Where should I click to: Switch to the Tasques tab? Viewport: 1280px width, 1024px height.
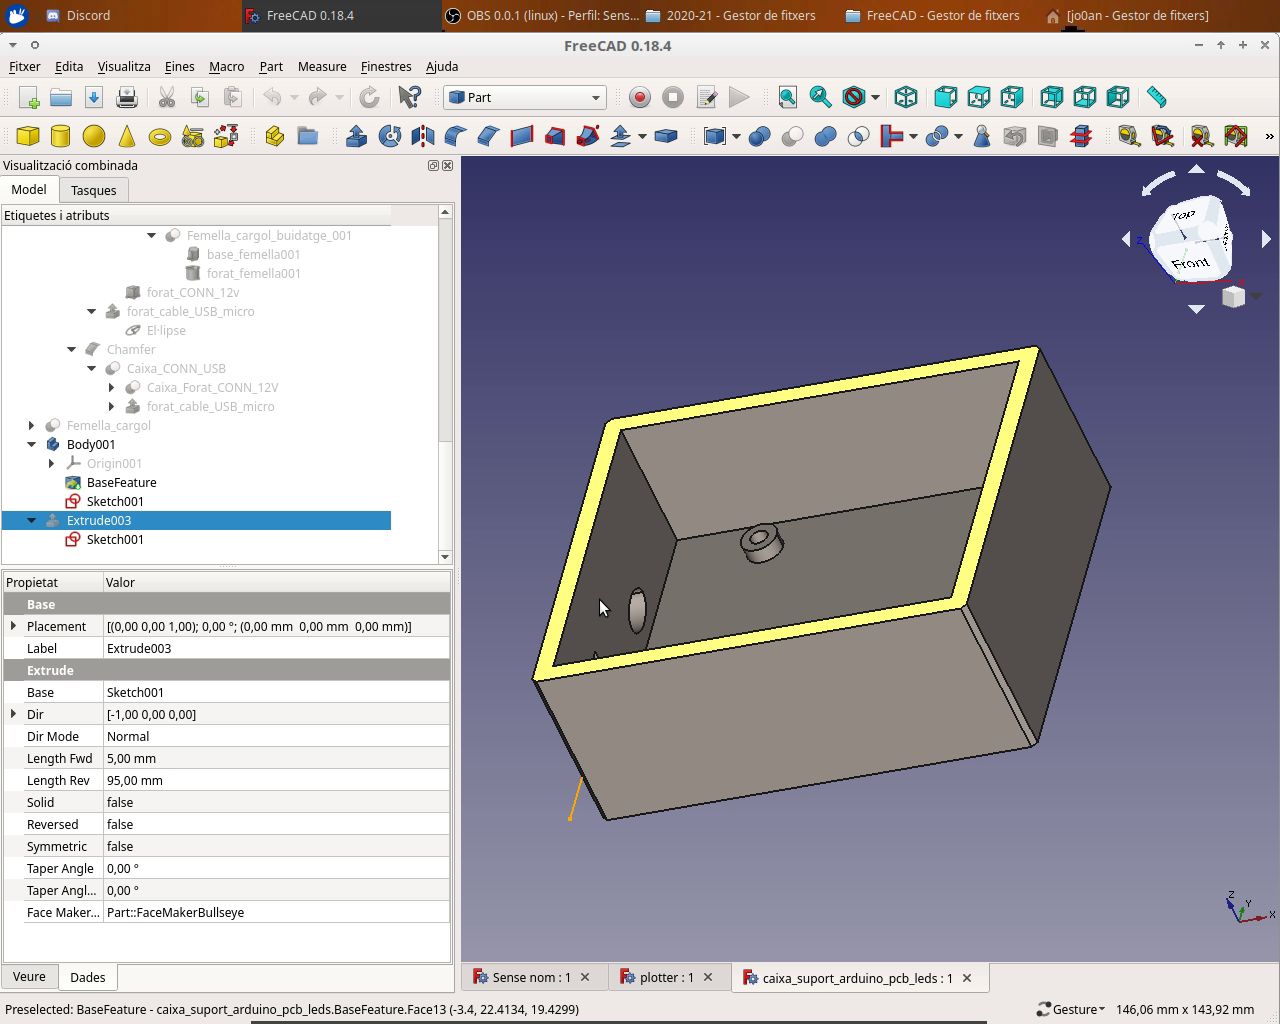click(93, 190)
